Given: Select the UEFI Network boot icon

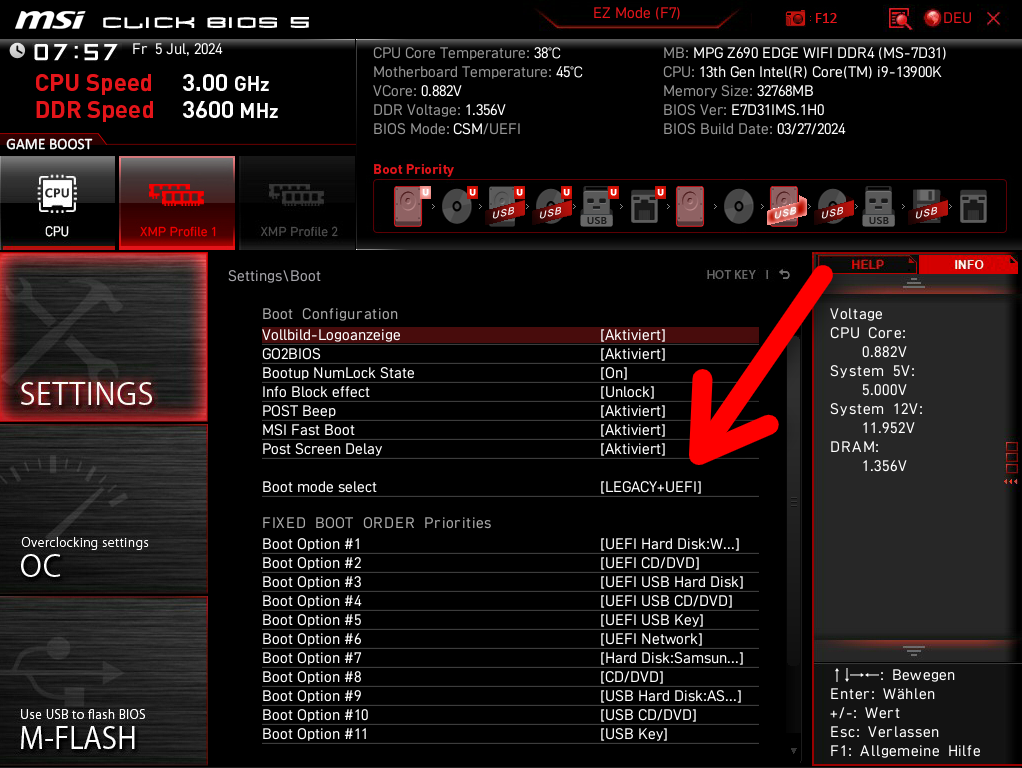Looking at the screenshot, I should pyautogui.click(x=645, y=206).
